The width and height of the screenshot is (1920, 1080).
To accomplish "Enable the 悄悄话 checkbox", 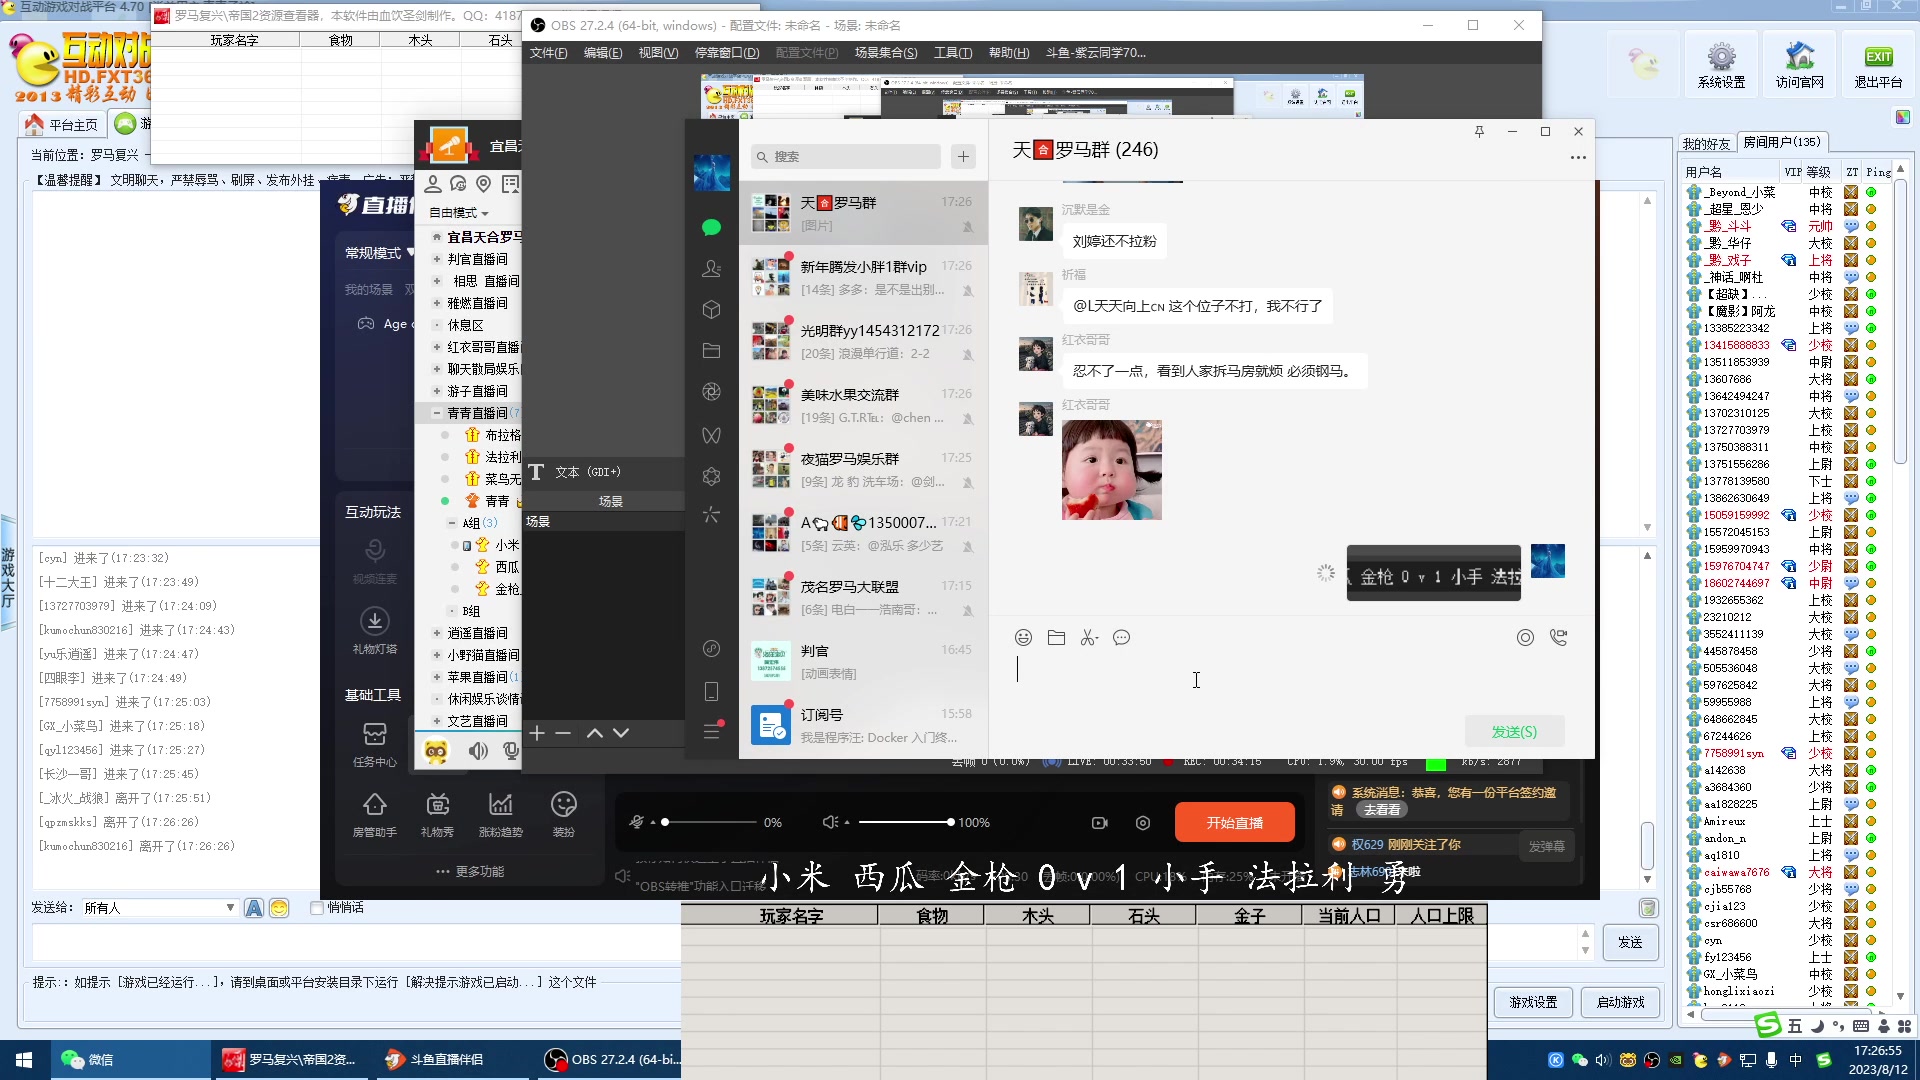I will point(317,908).
